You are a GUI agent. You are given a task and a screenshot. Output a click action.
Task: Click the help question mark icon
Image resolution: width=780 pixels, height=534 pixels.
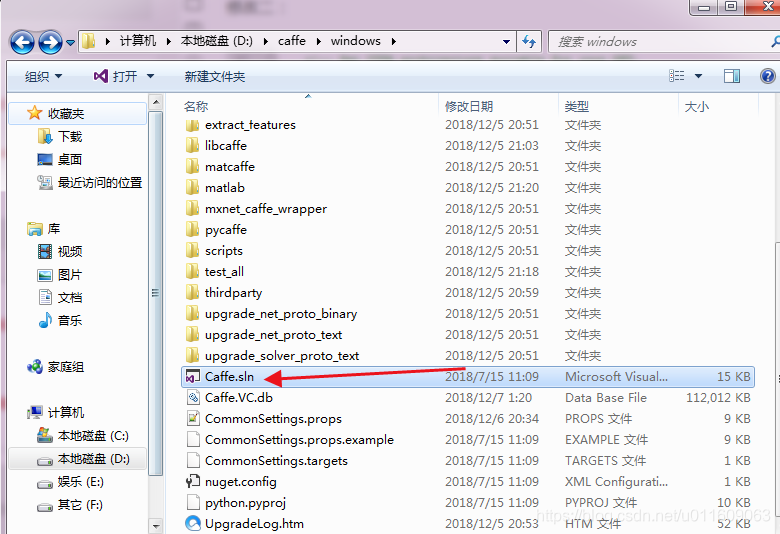tap(768, 76)
